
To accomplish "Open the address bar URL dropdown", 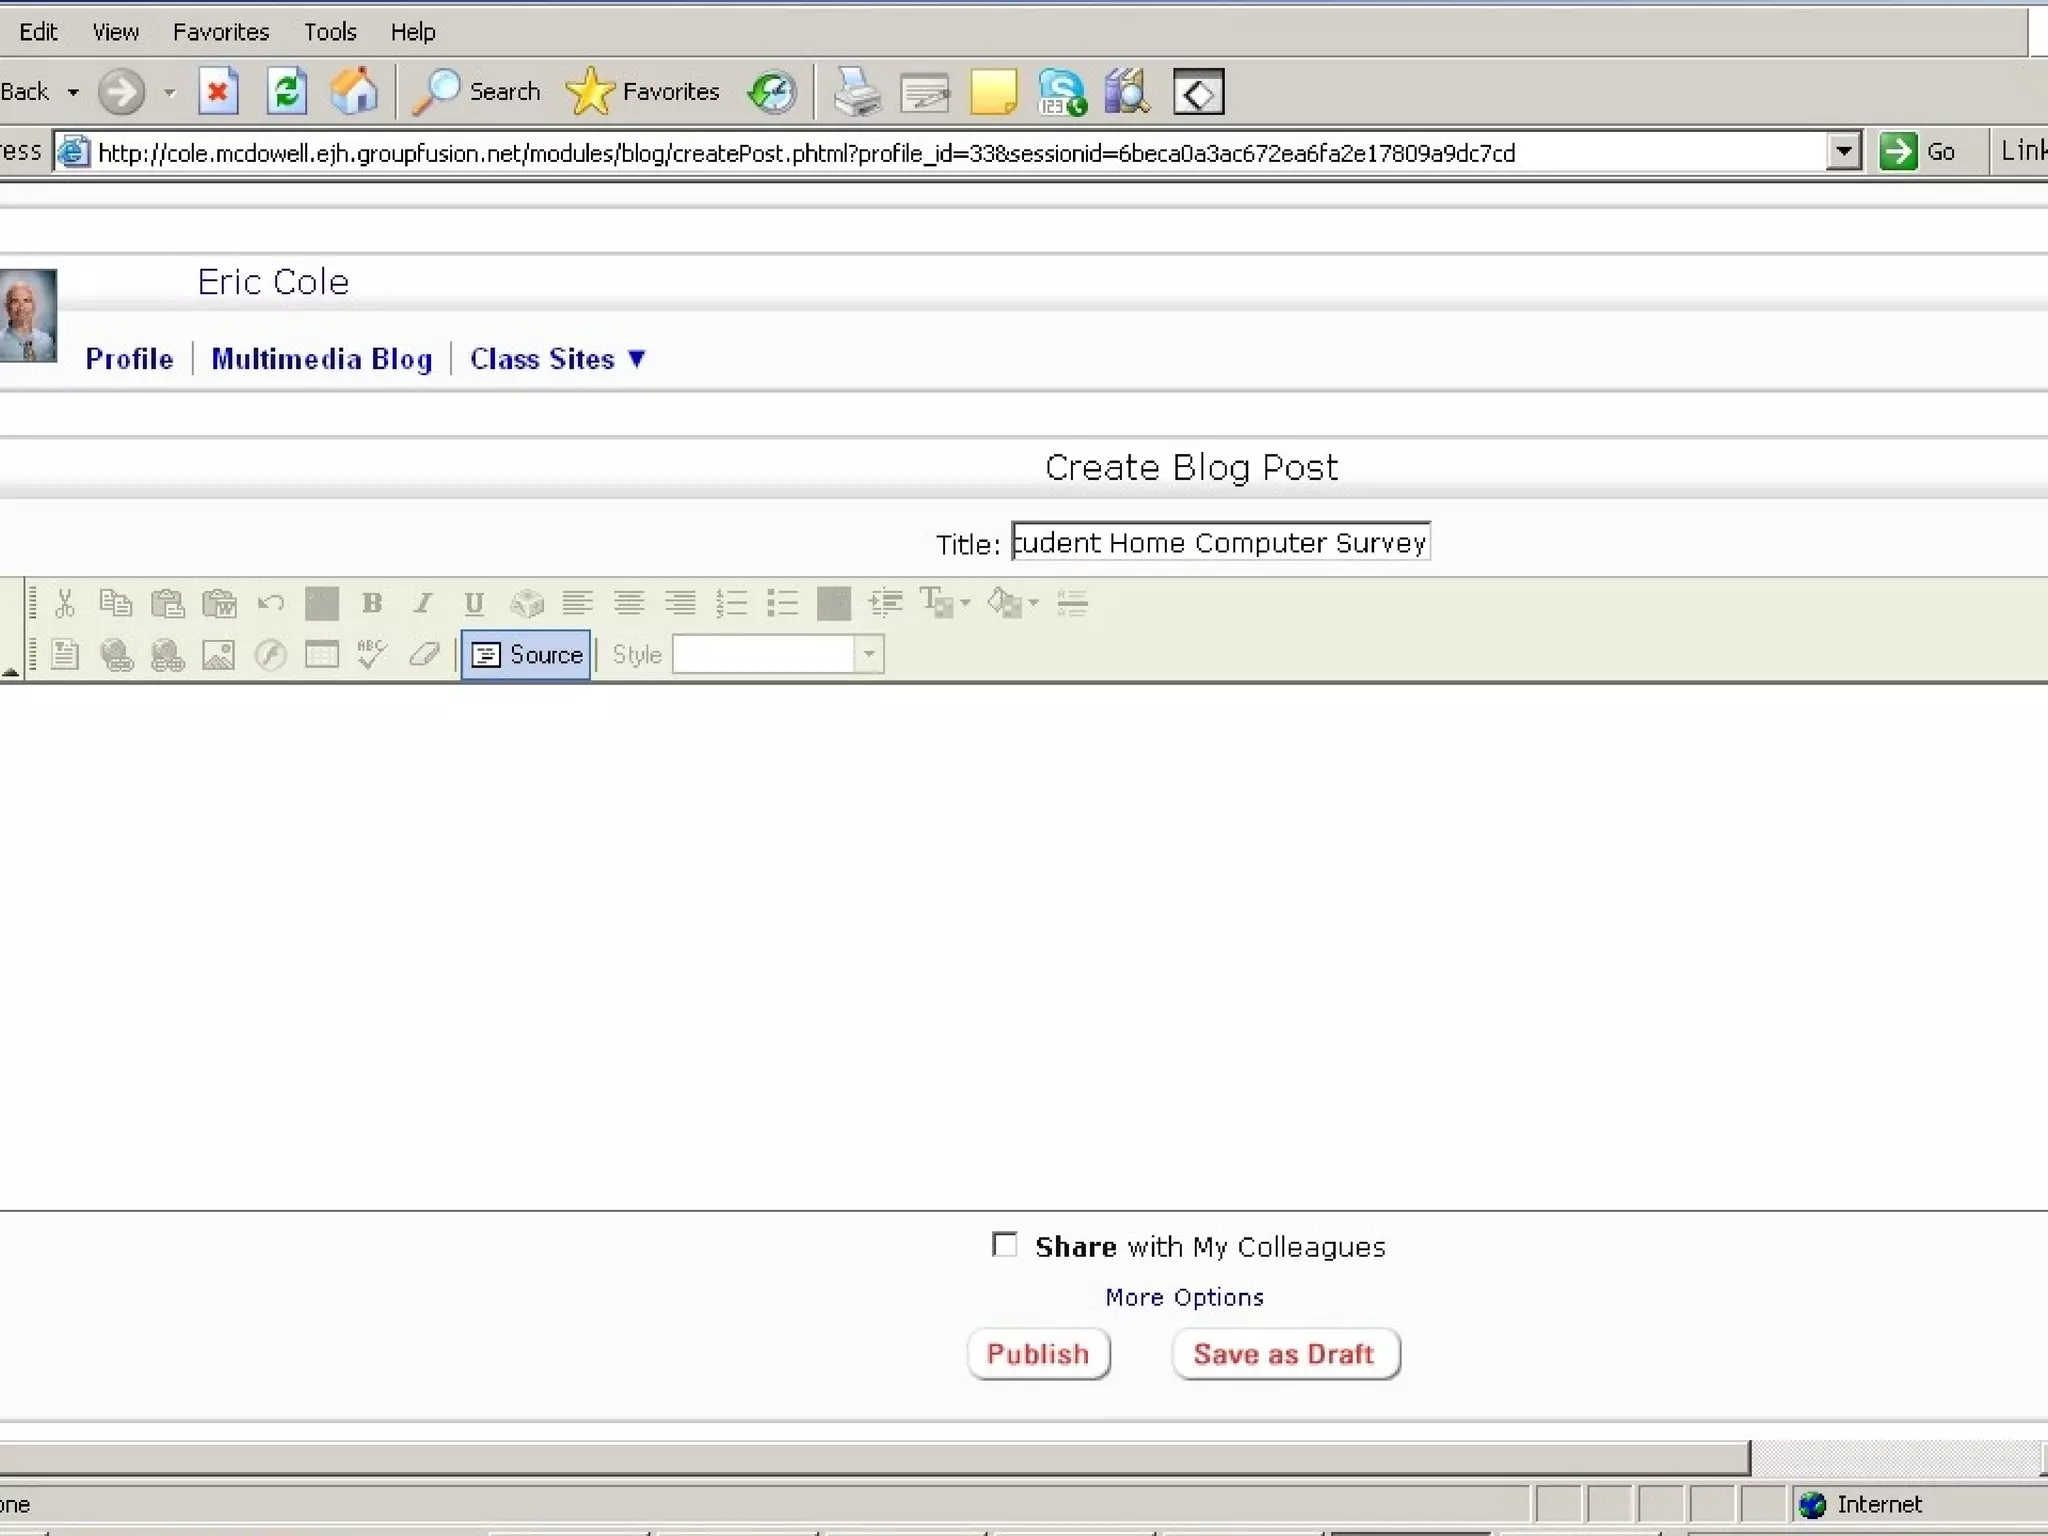I will point(1842,152).
